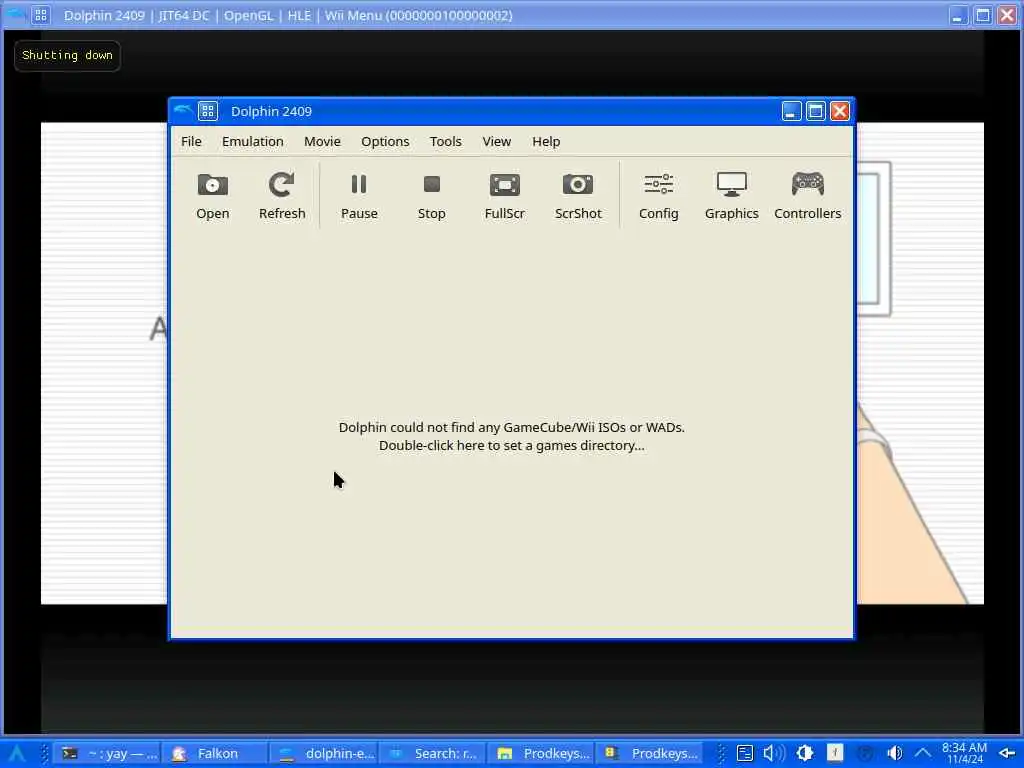Minimize the Dolphin 2409 window
Image resolution: width=1024 pixels, height=768 pixels.
[791, 112]
